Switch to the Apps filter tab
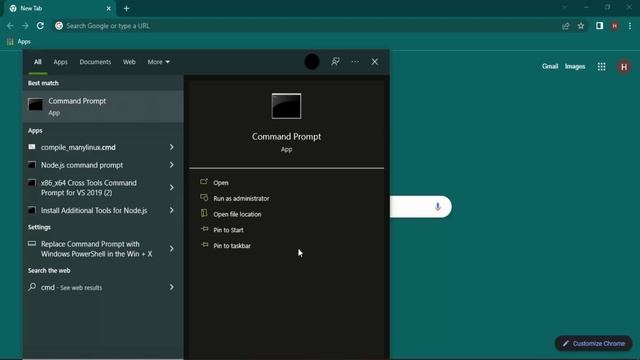 (60, 62)
